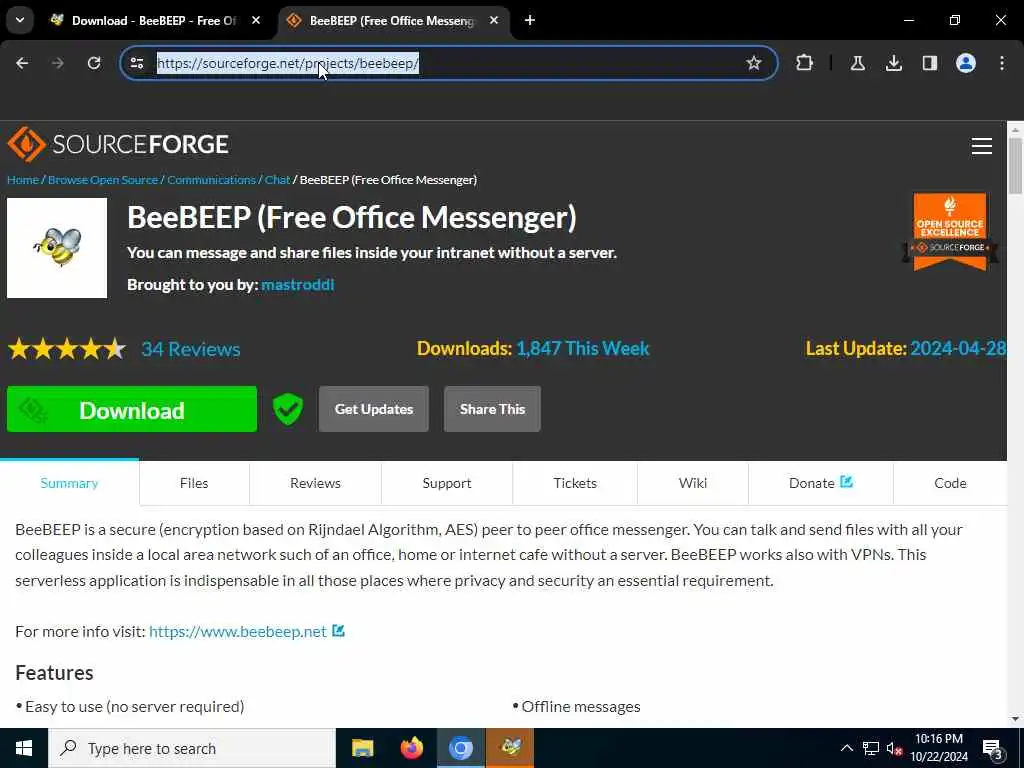Switch to the Reviews tab

(315, 483)
